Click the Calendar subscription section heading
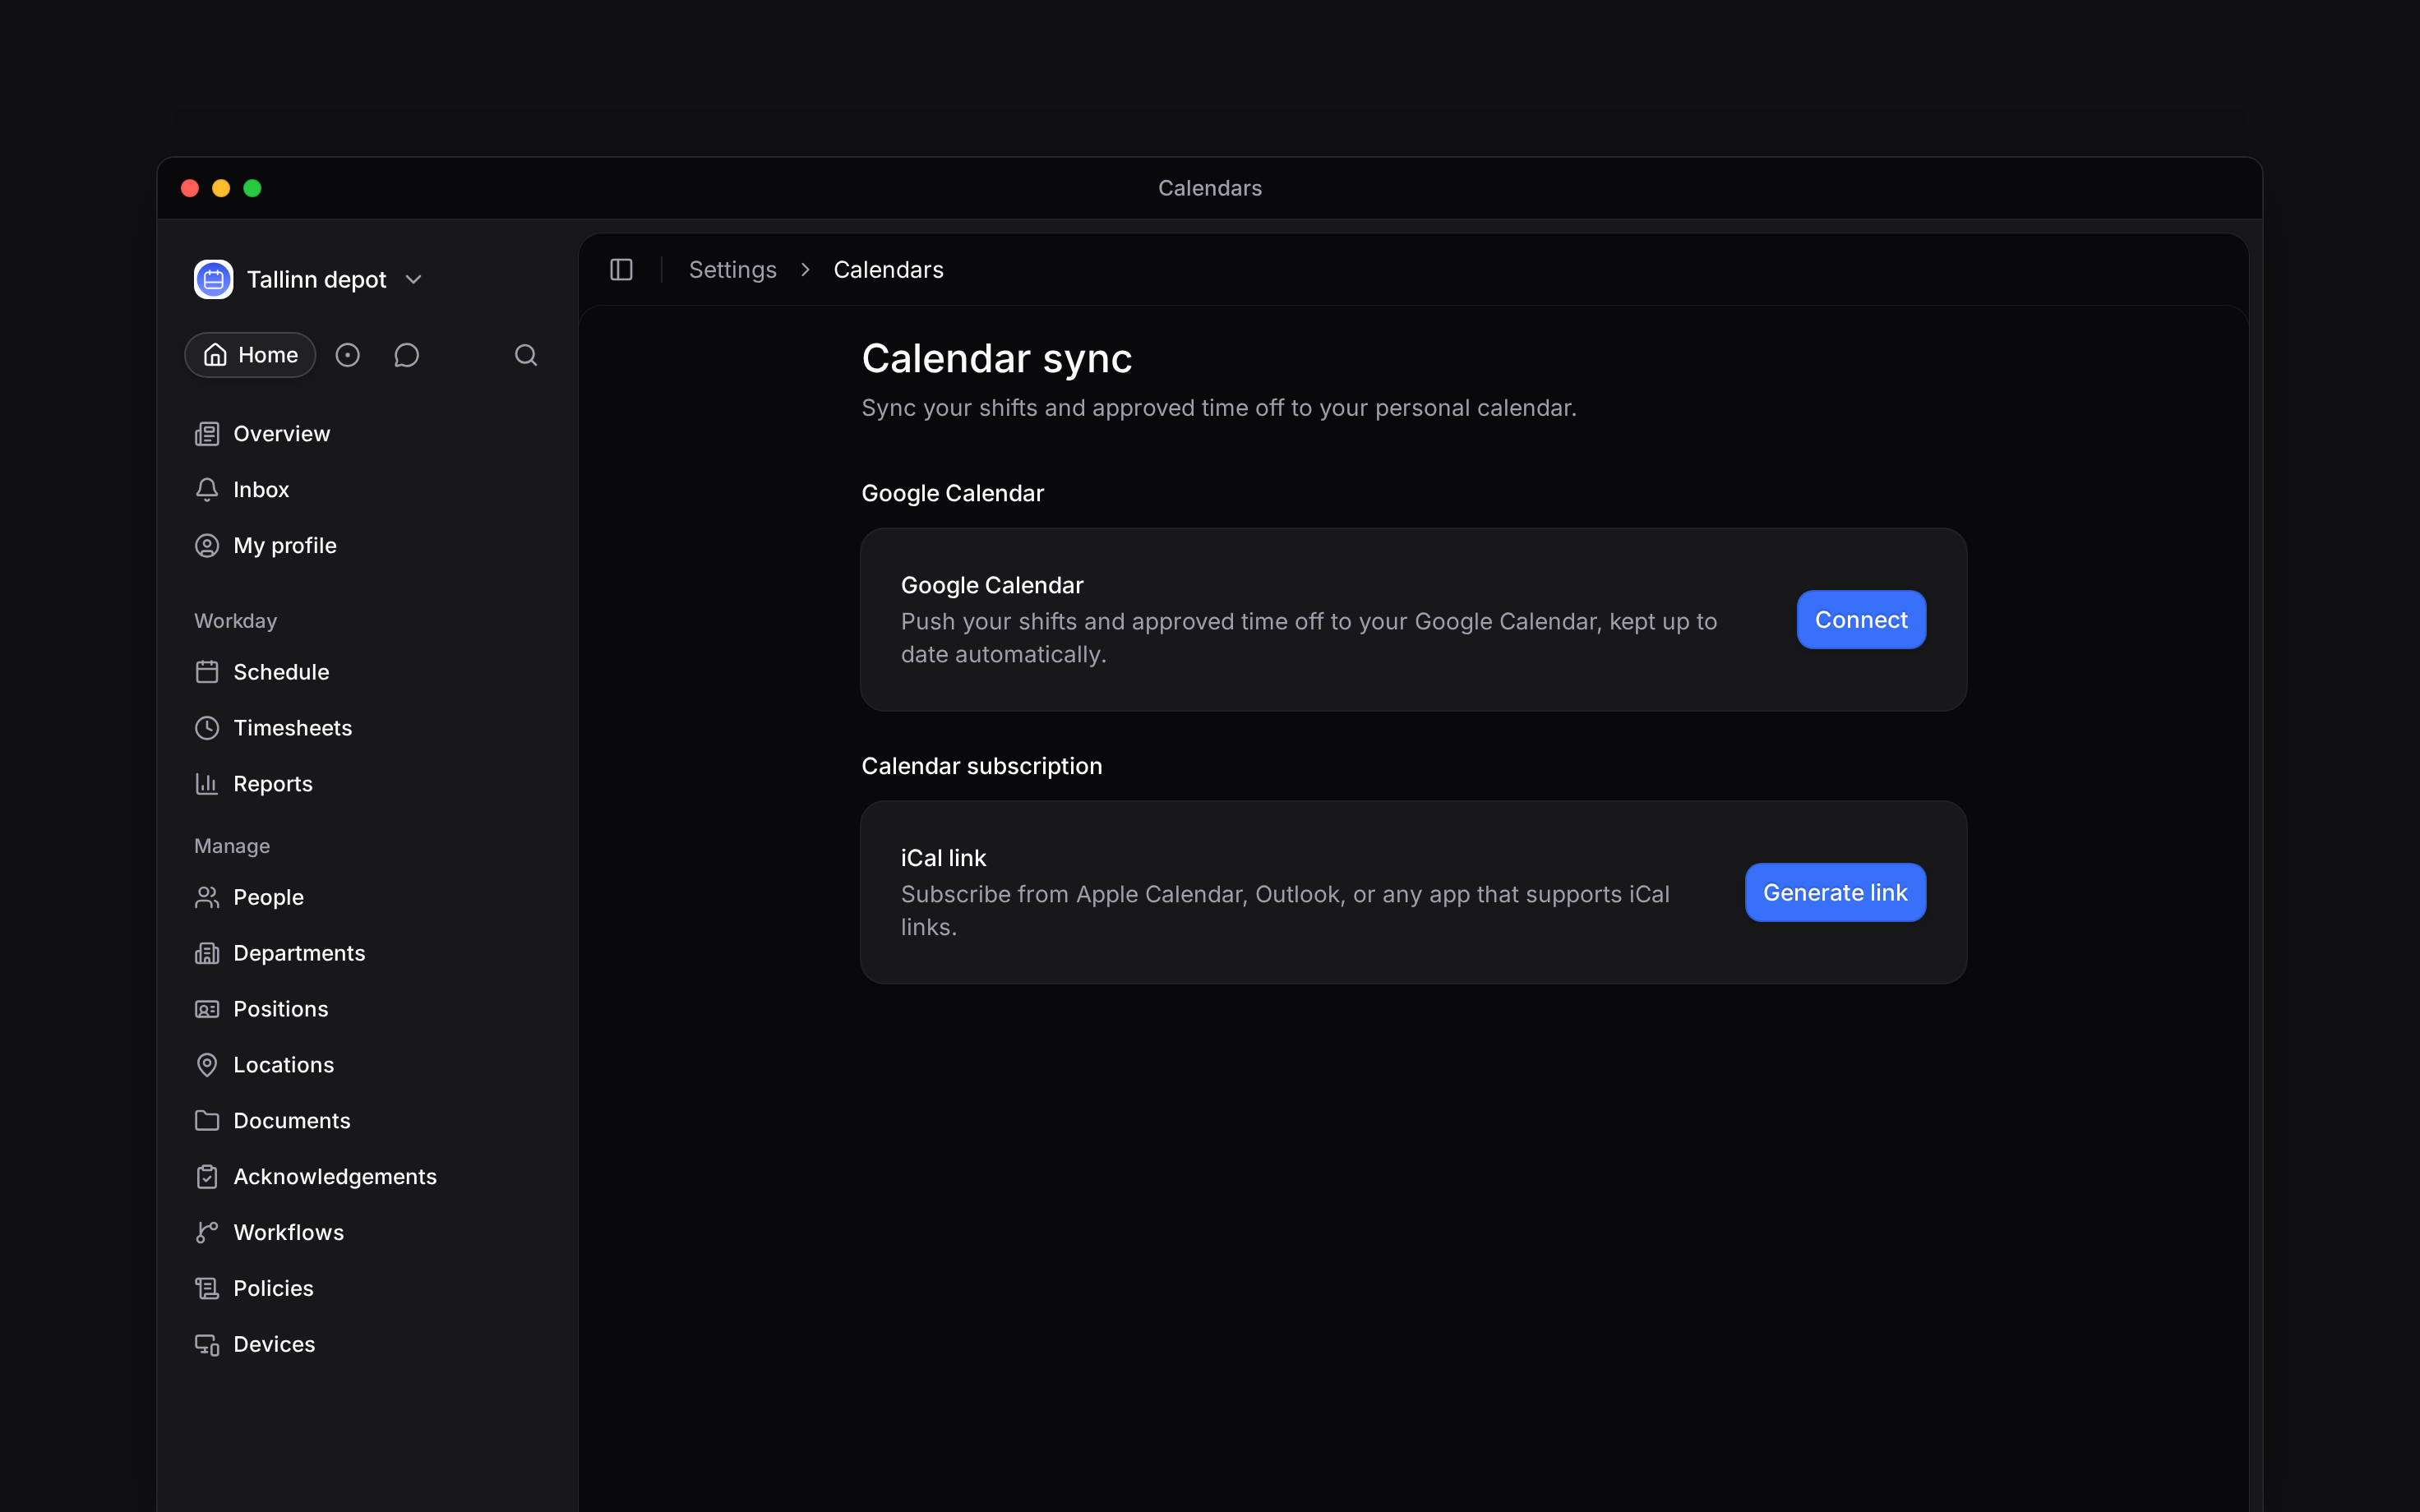This screenshot has width=2420, height=1512. 981,766
